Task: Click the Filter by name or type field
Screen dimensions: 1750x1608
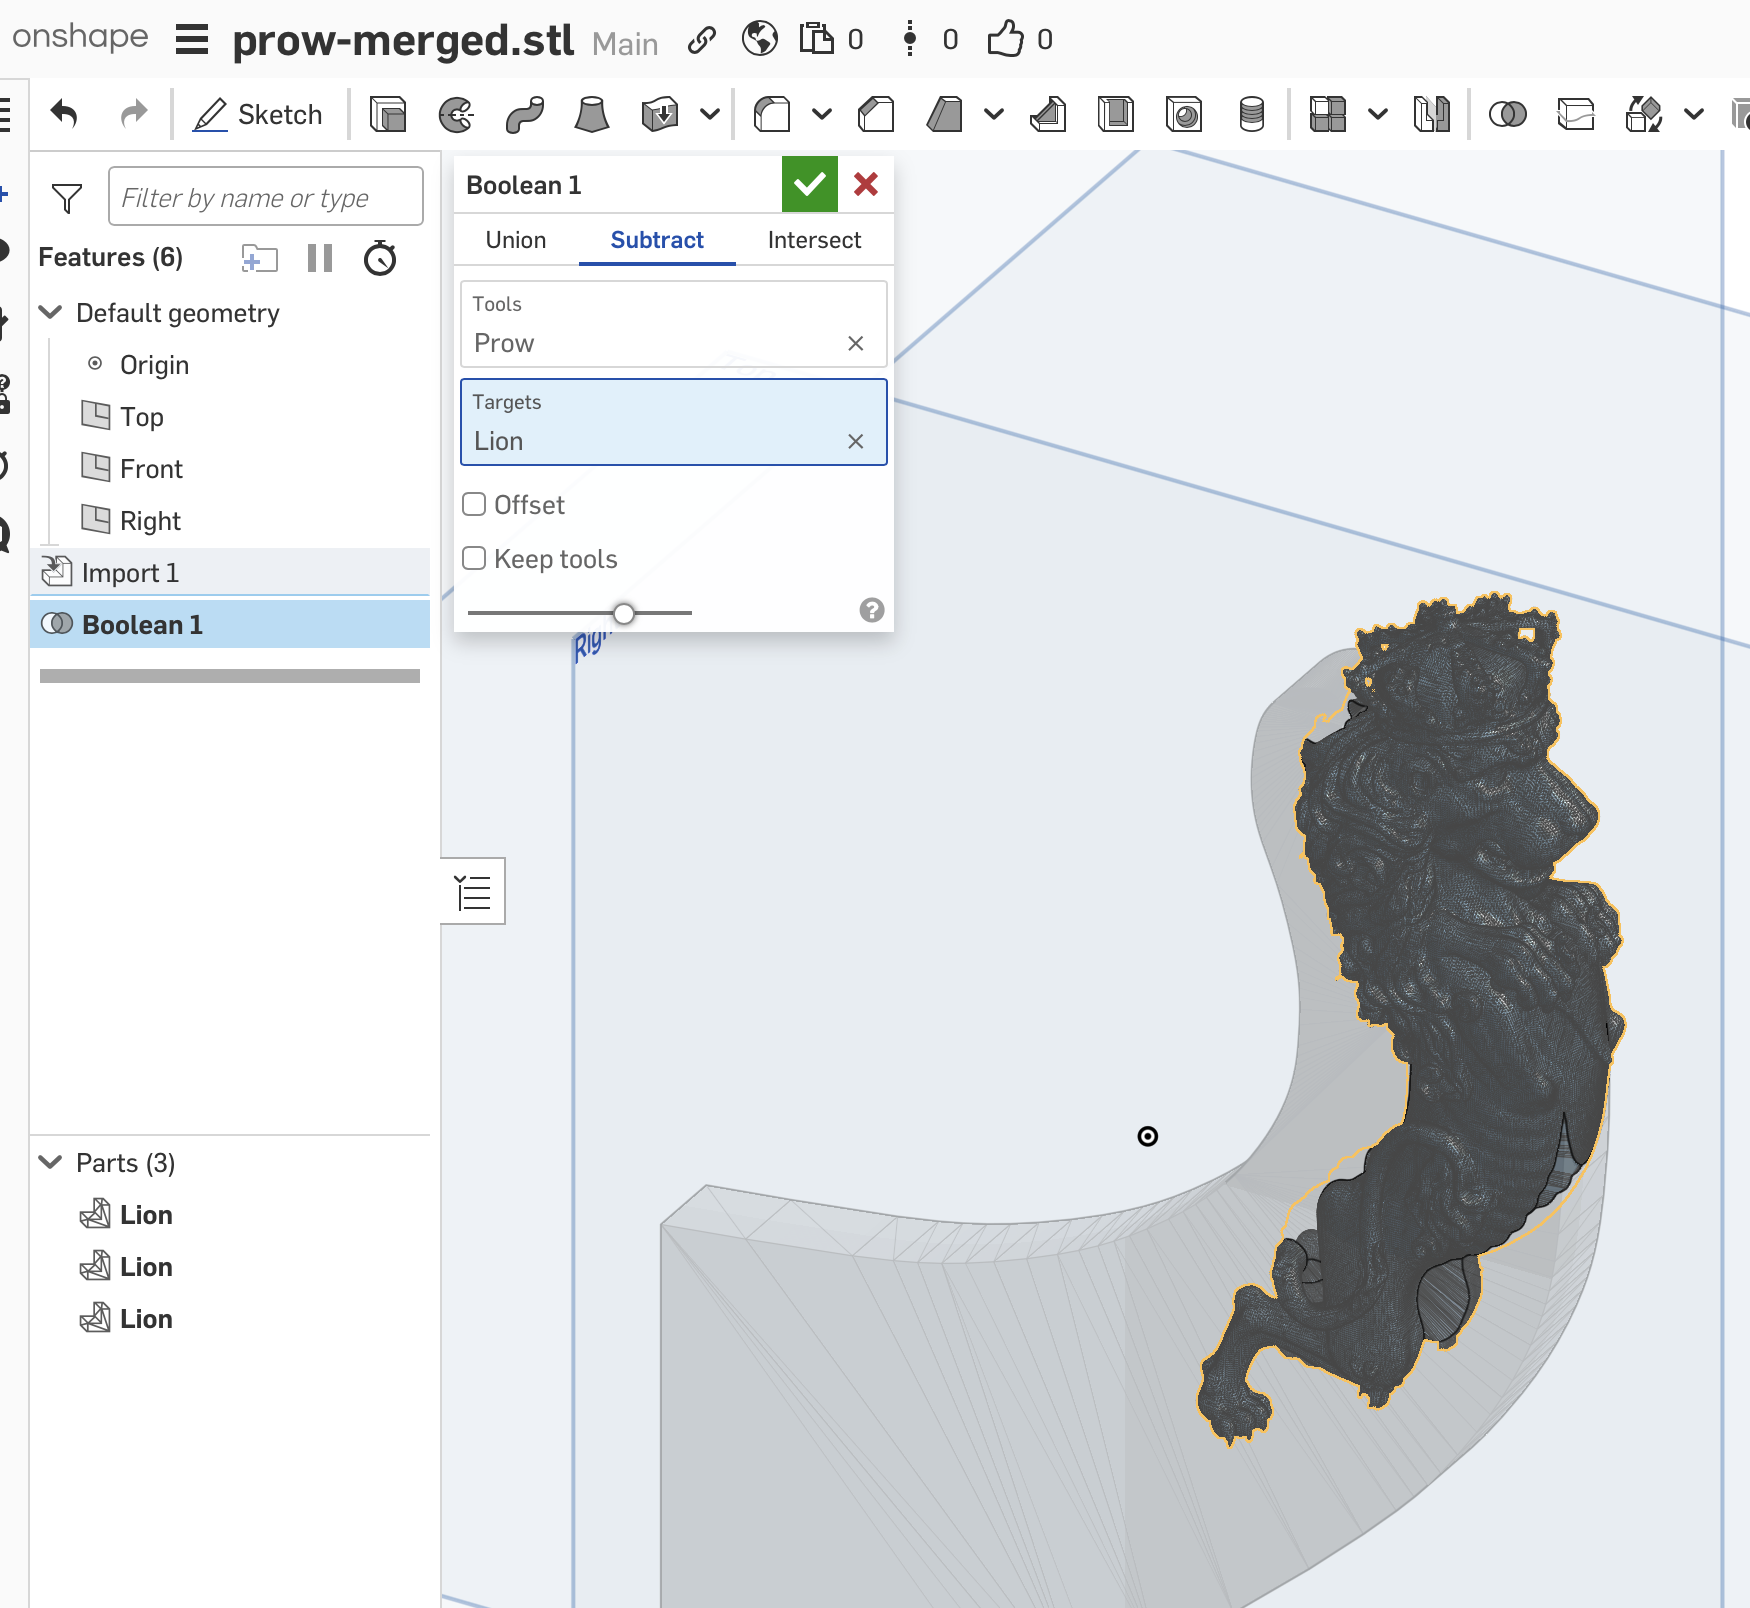Action: tap(265, 197)
